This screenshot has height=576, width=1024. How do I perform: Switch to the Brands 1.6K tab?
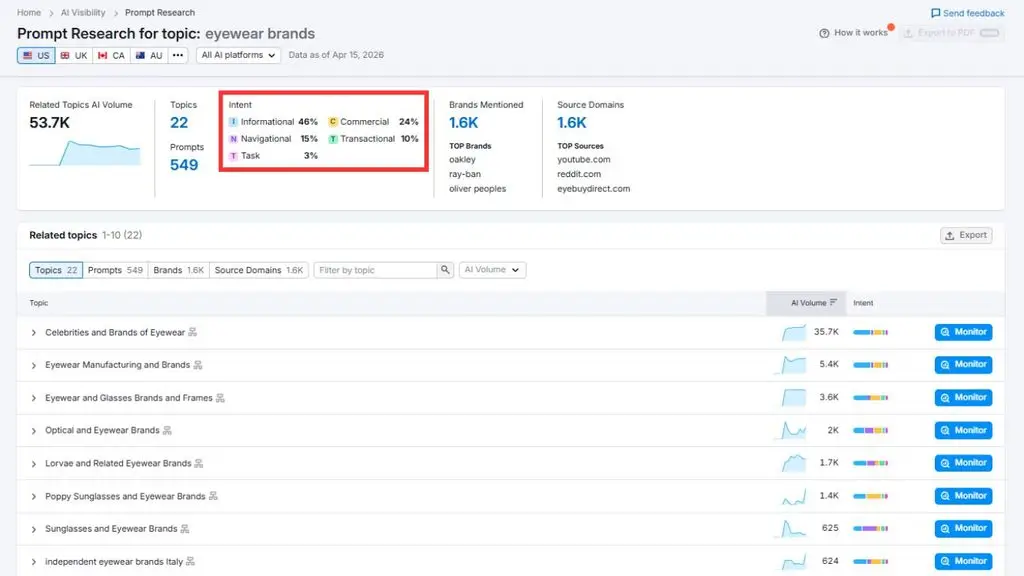178,270
